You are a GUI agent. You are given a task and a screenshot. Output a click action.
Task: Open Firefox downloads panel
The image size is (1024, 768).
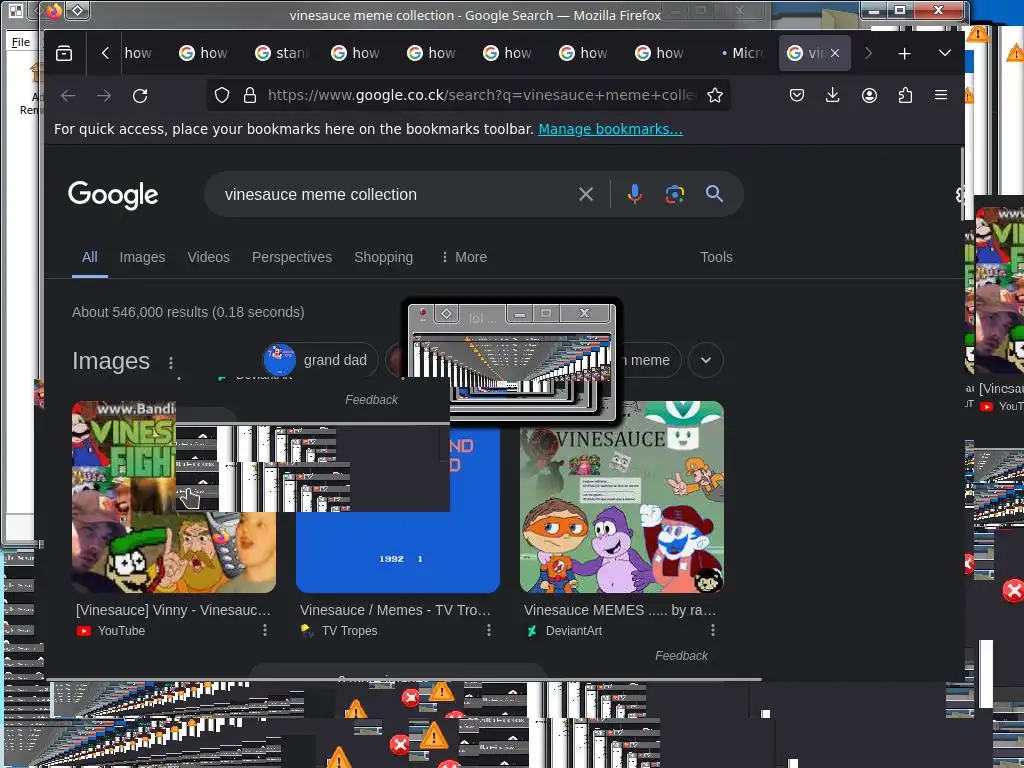[833, 95]
